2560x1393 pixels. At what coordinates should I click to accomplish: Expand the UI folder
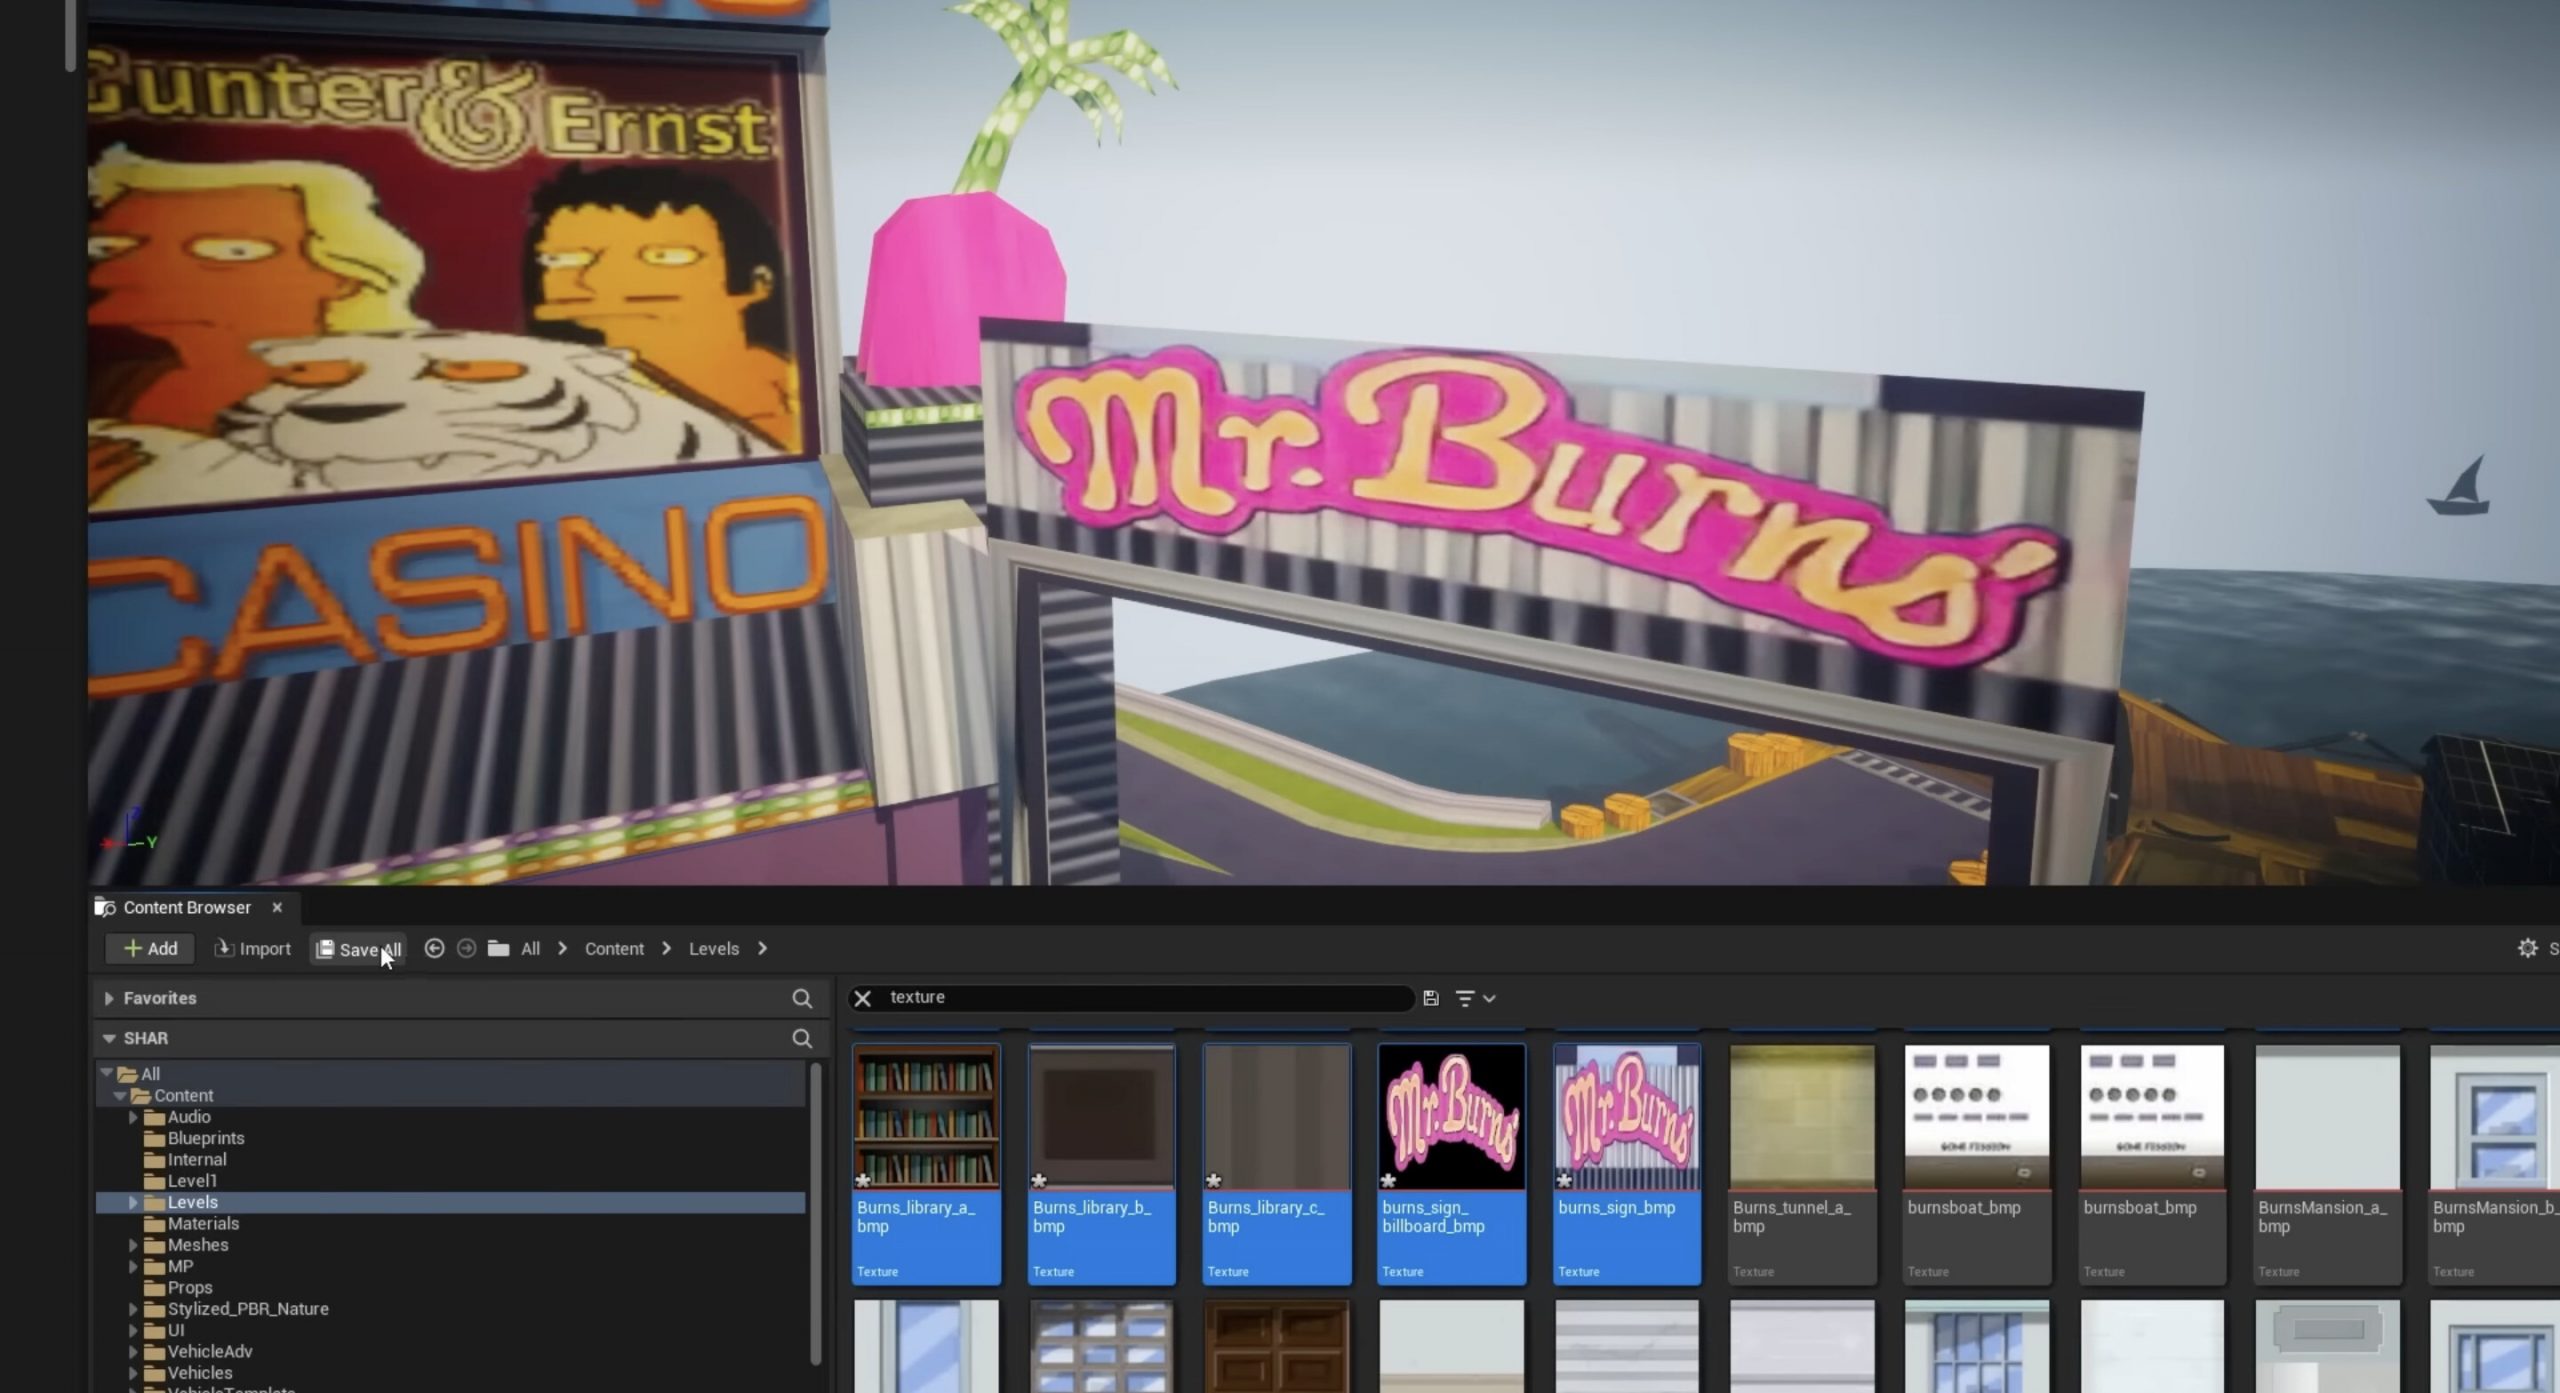133,1330
